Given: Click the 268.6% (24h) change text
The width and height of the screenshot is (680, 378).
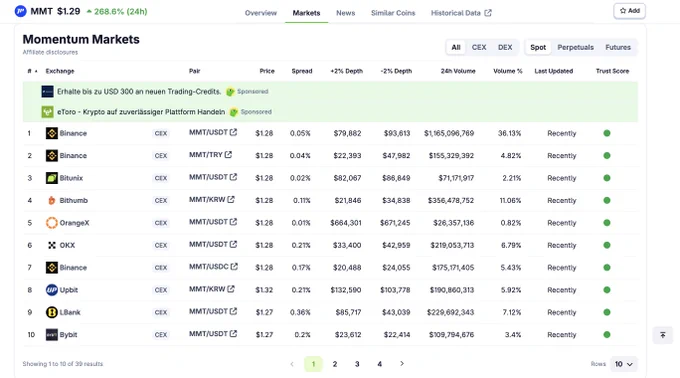Looking at the screenshot, I should coord(121,12).
